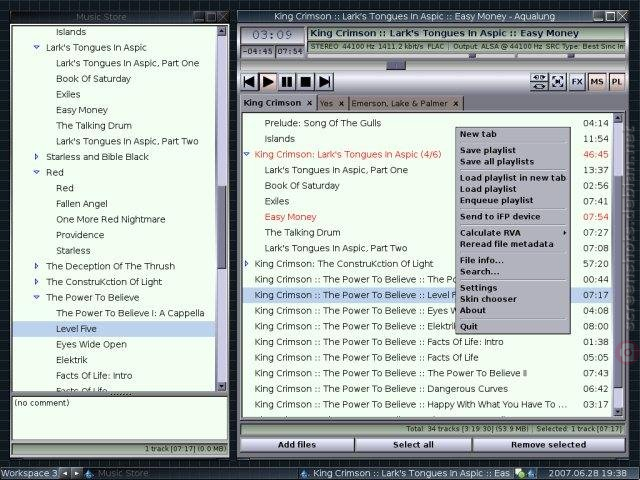Choose Quit in the context menu
Viewport: 640px width, 480px height.
tap(469, 327)
